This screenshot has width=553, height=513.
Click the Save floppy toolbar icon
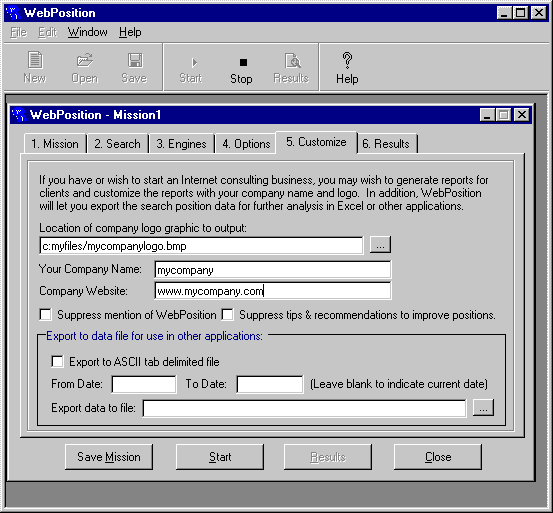[135, 60]
